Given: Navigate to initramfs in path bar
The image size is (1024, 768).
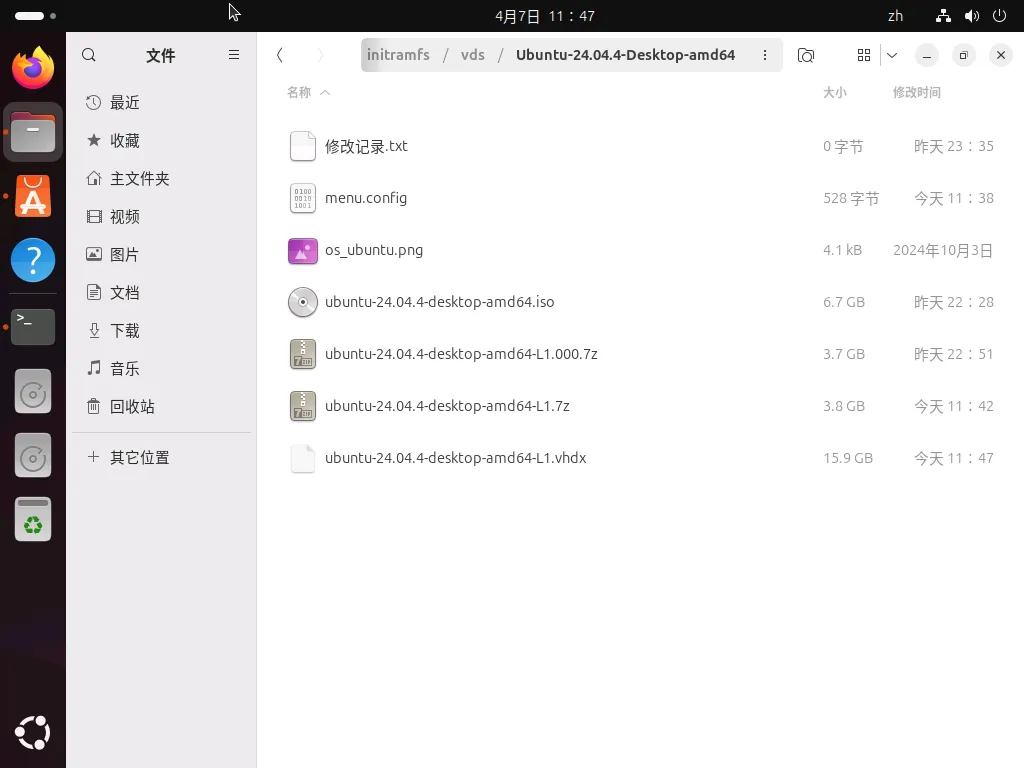Looking at the screenshot, I should [x=398, y=55].
